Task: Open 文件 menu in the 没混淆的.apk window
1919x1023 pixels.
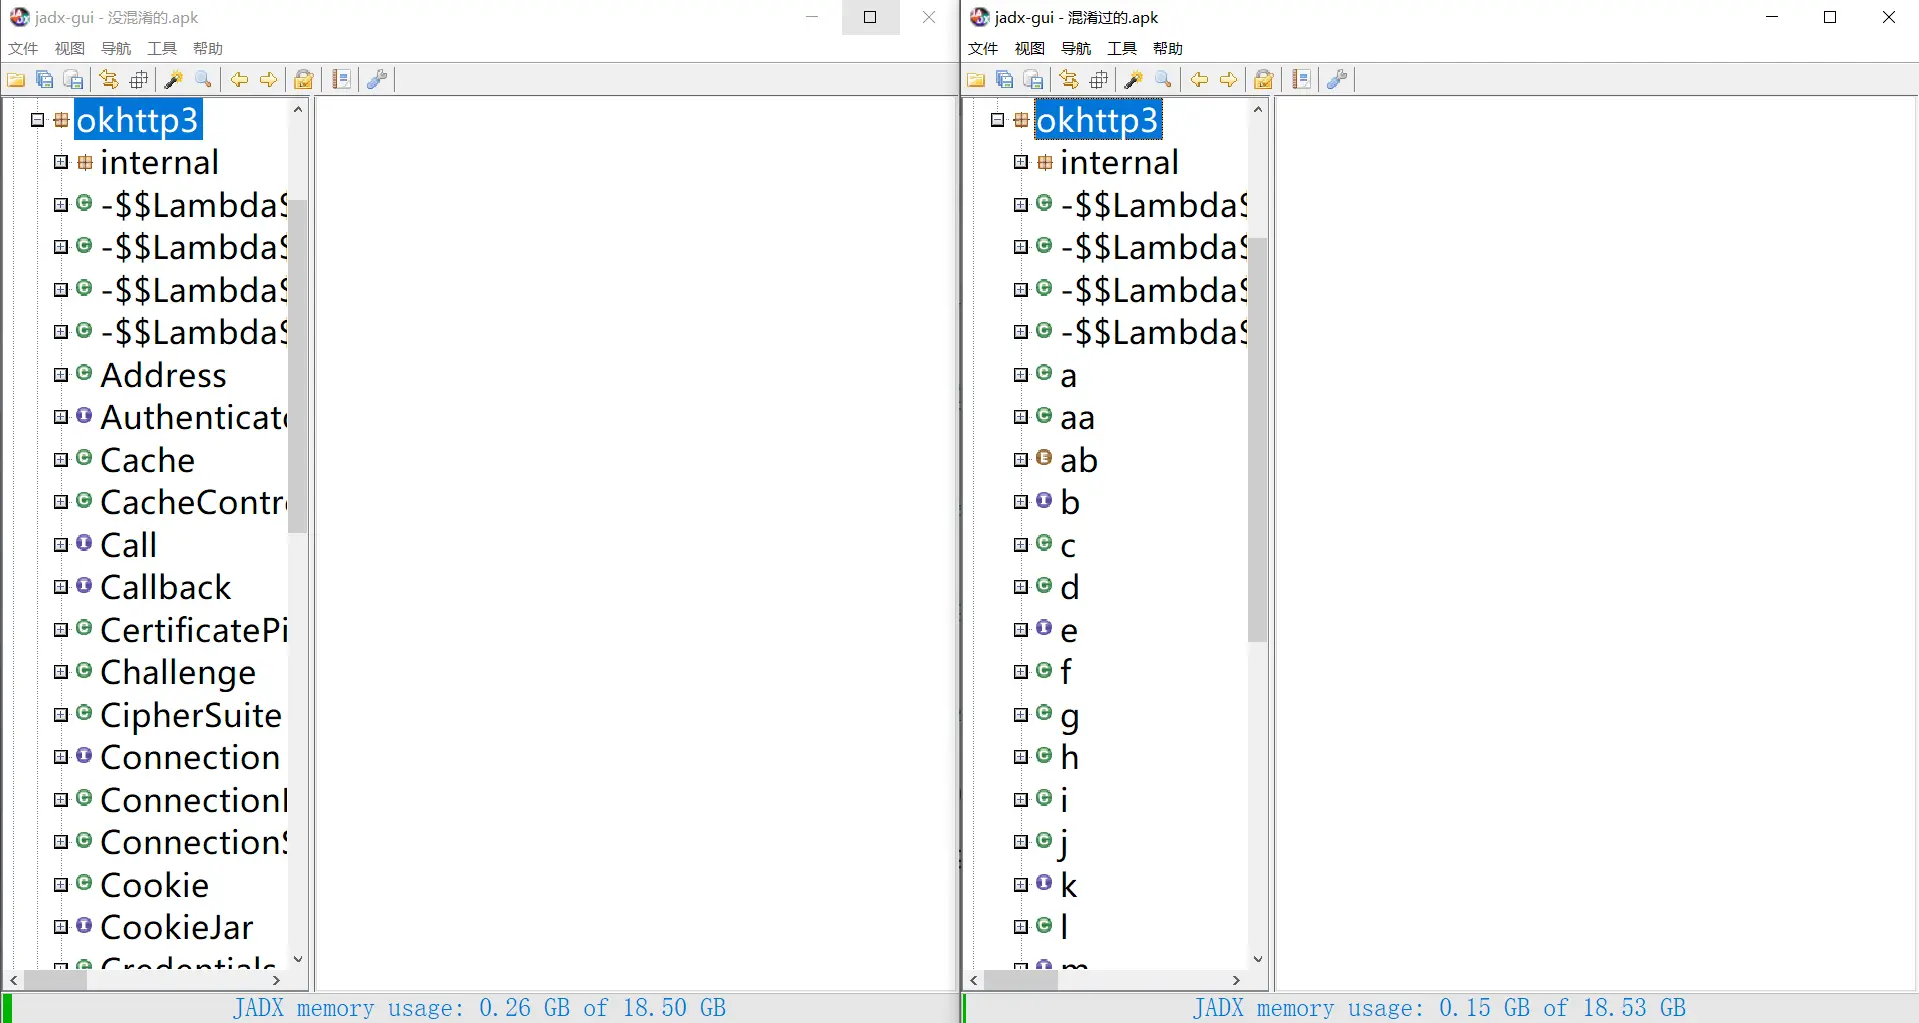Action: coord(23,48)
